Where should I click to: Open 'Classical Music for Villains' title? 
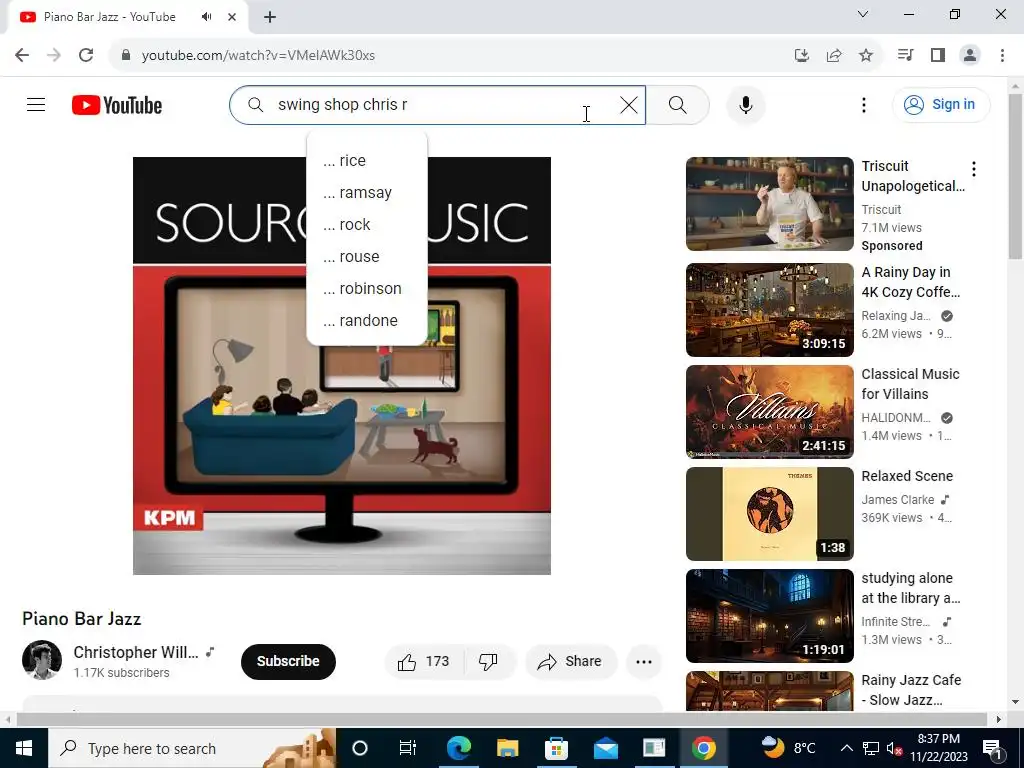tap(910, 383)
